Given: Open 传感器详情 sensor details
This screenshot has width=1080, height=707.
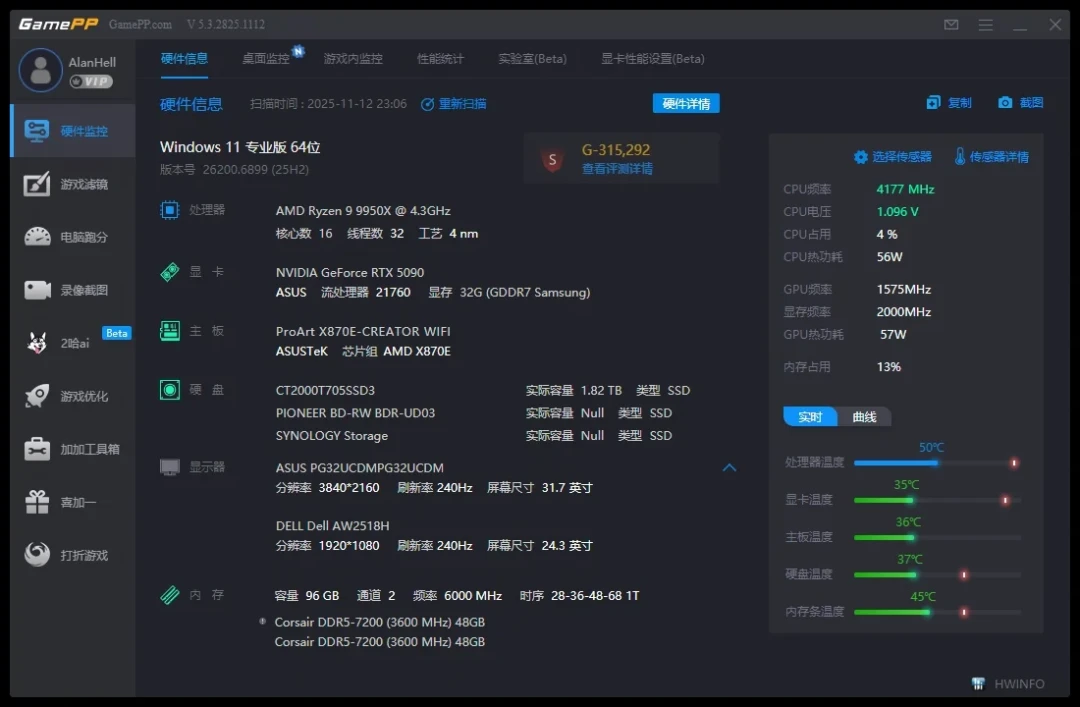Looking at the screenshot, I should (992, 156).
